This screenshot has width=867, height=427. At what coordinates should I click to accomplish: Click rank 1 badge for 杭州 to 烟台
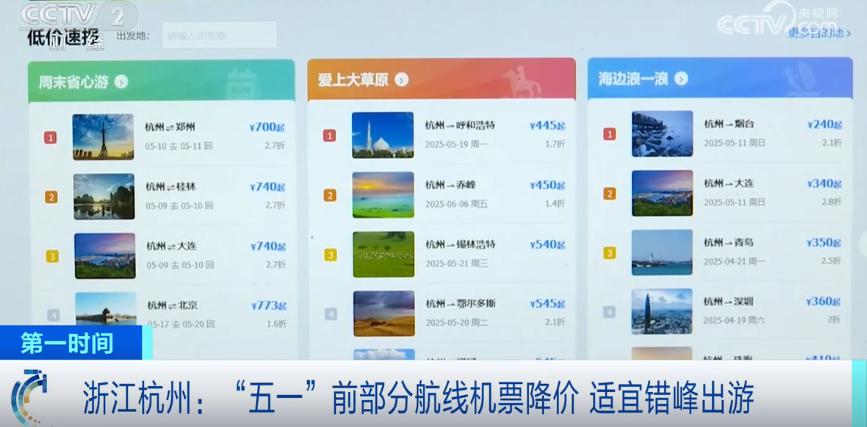coord(609,134)
